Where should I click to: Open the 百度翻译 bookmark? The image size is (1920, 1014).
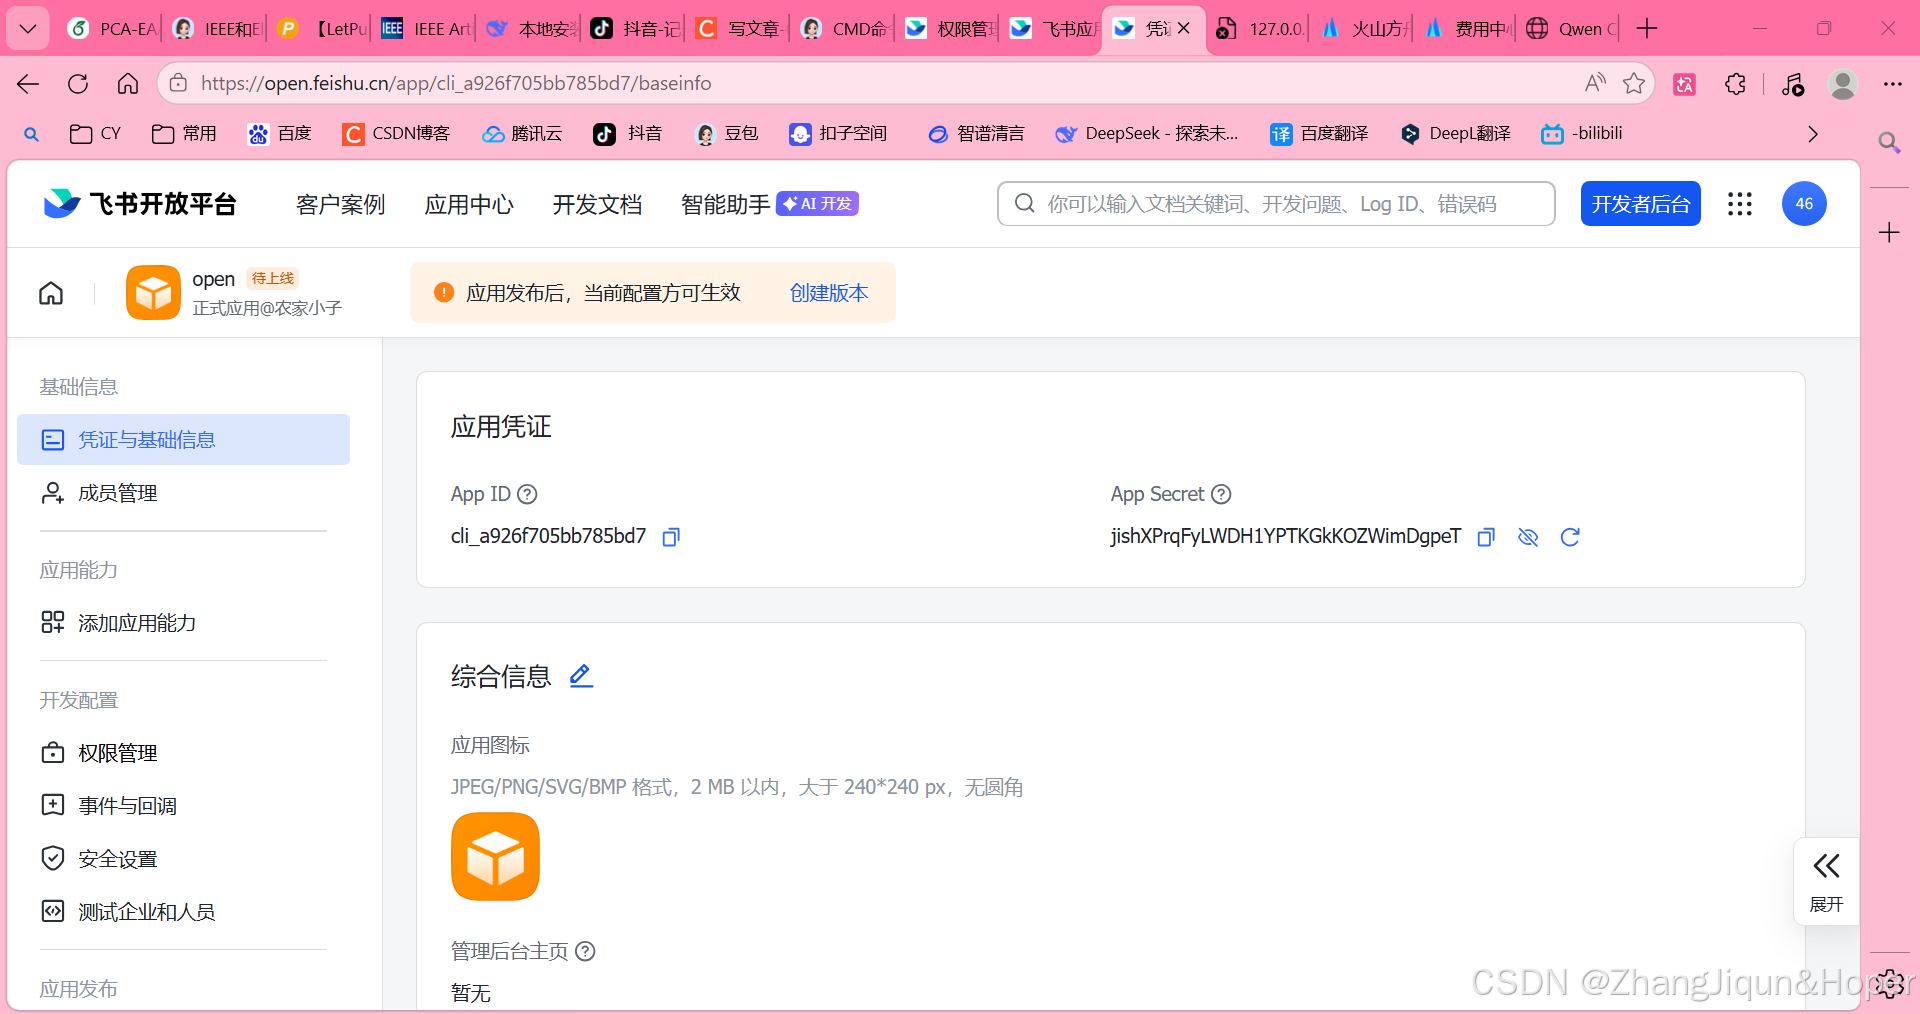[x=1318, y=133]
